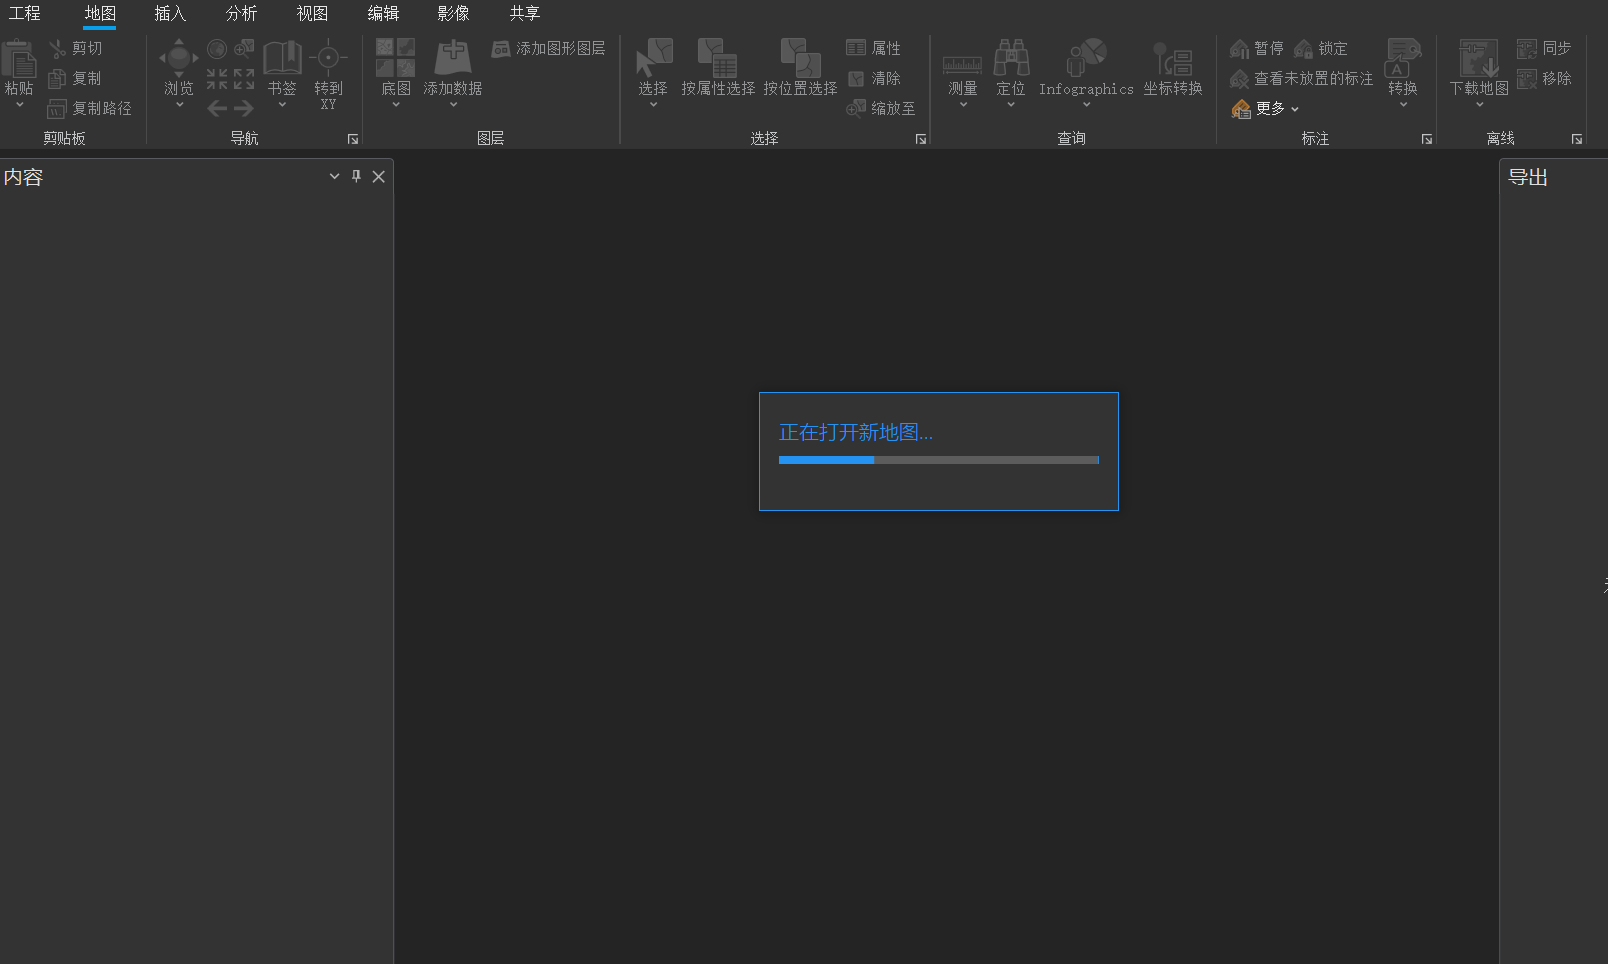The height and width of the screenshot is (964, 1608).
Task: Clear (清除) the current selection
Action: coord(873,78)
